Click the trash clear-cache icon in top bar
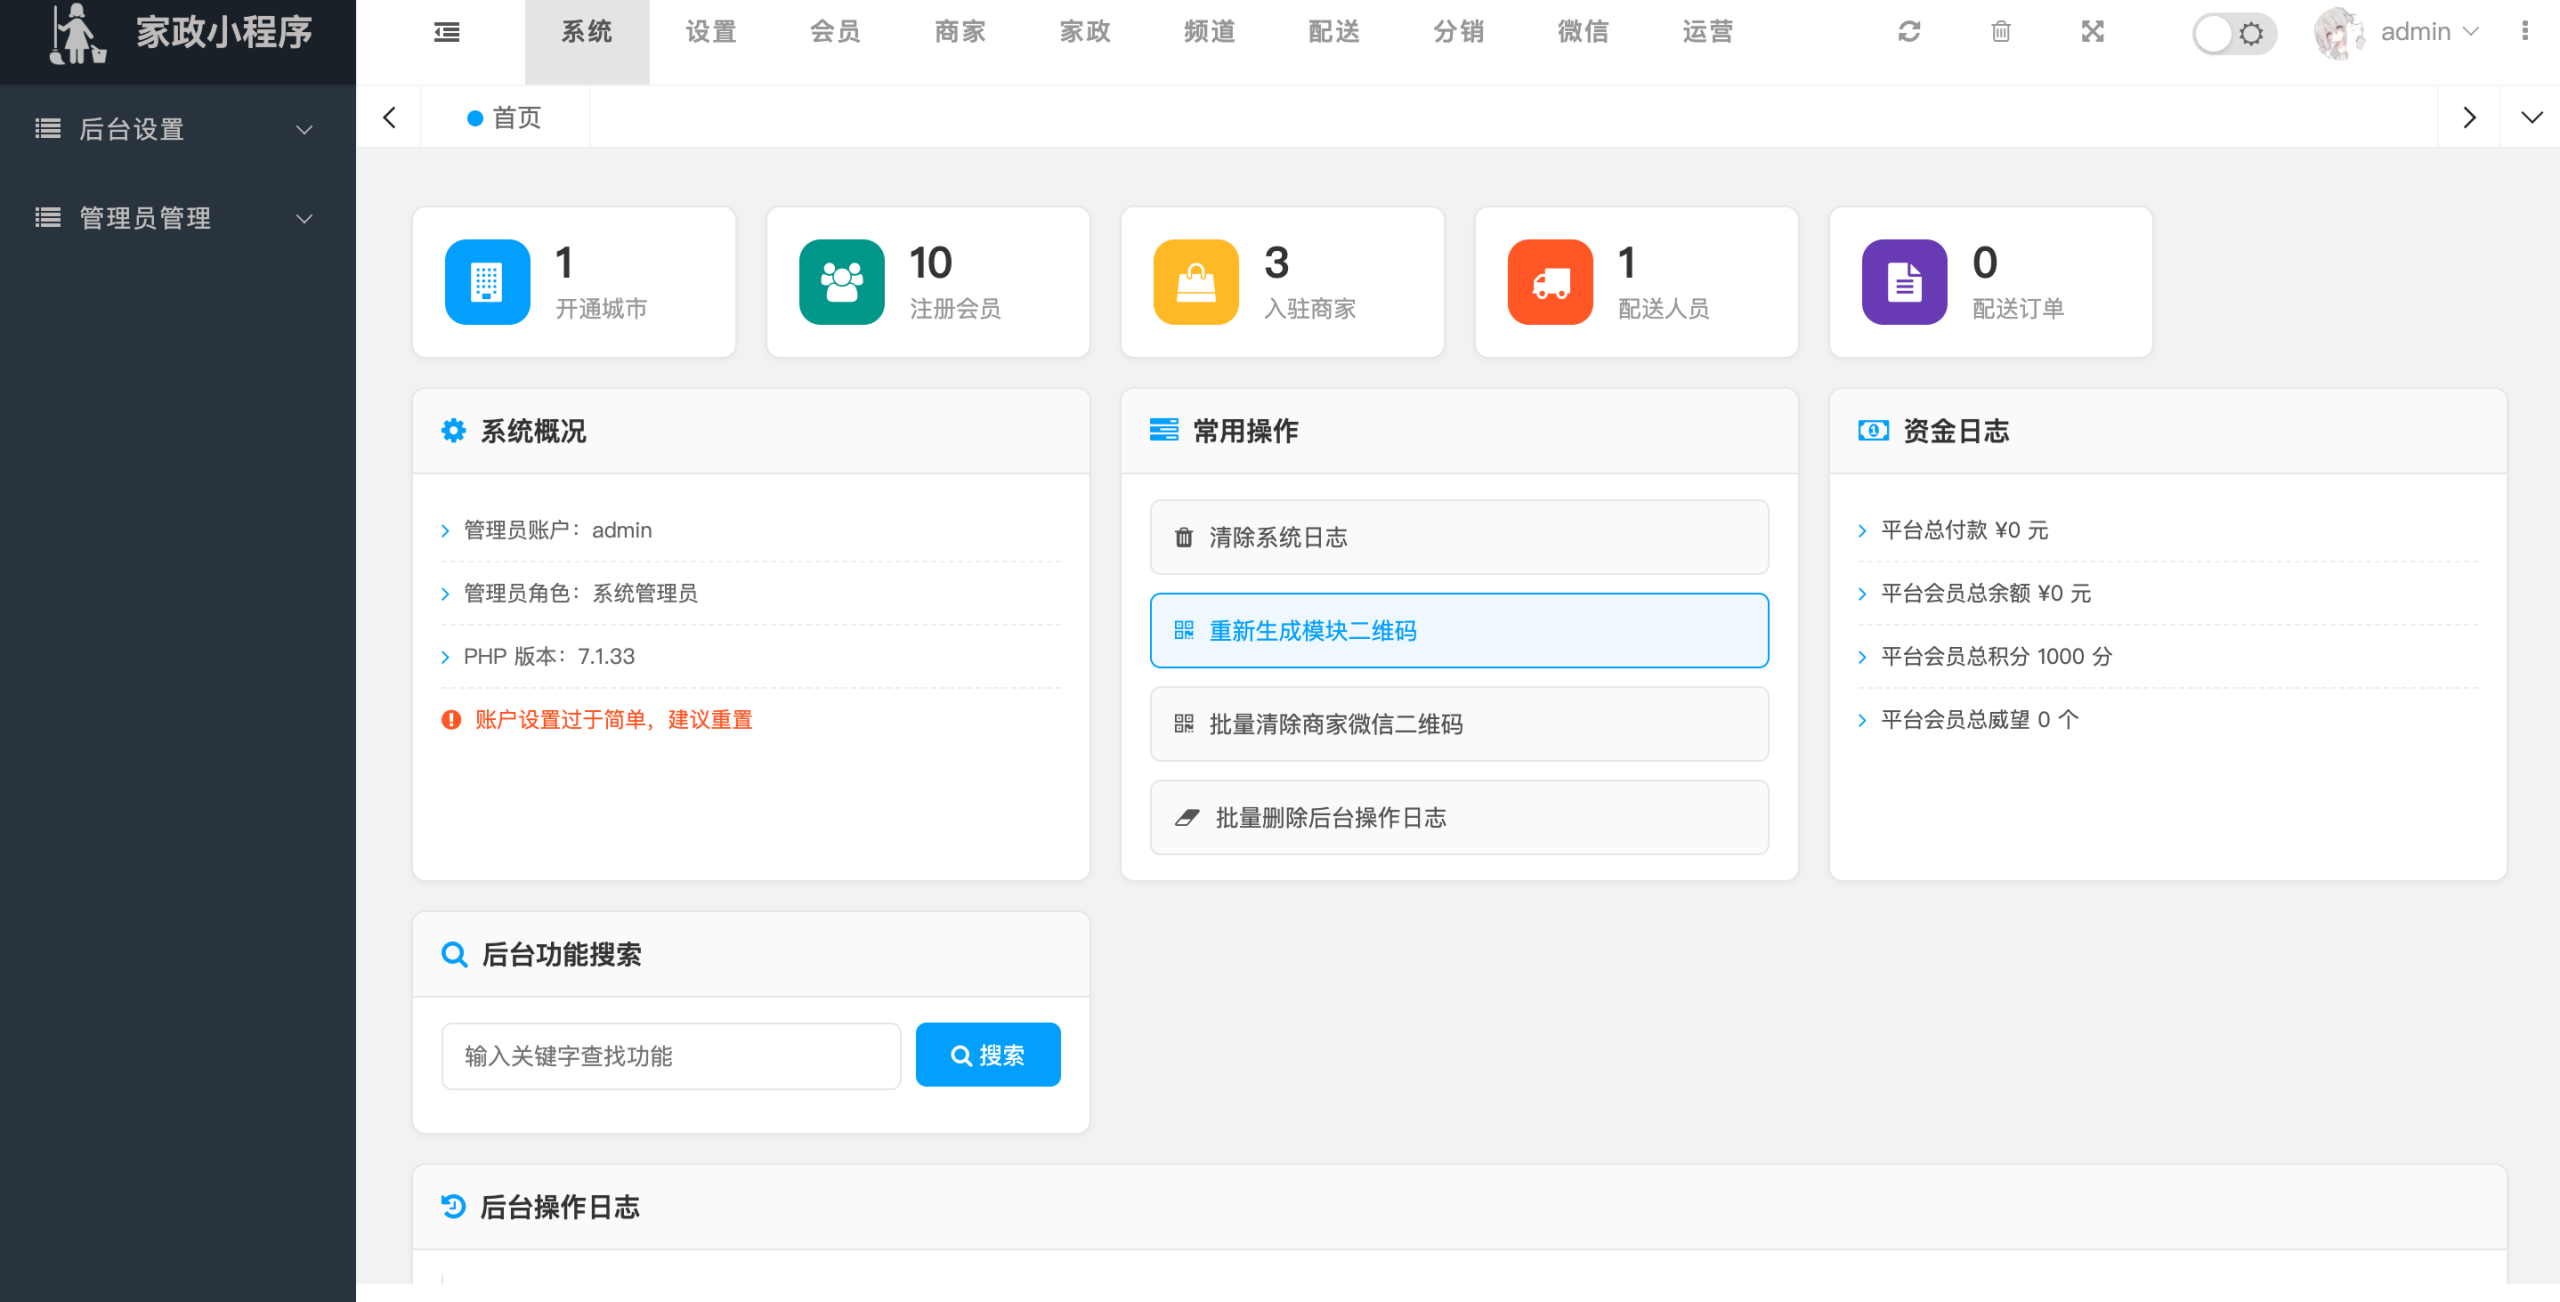Screen dimensions: 2560x1302 (x=2001, y=32)
